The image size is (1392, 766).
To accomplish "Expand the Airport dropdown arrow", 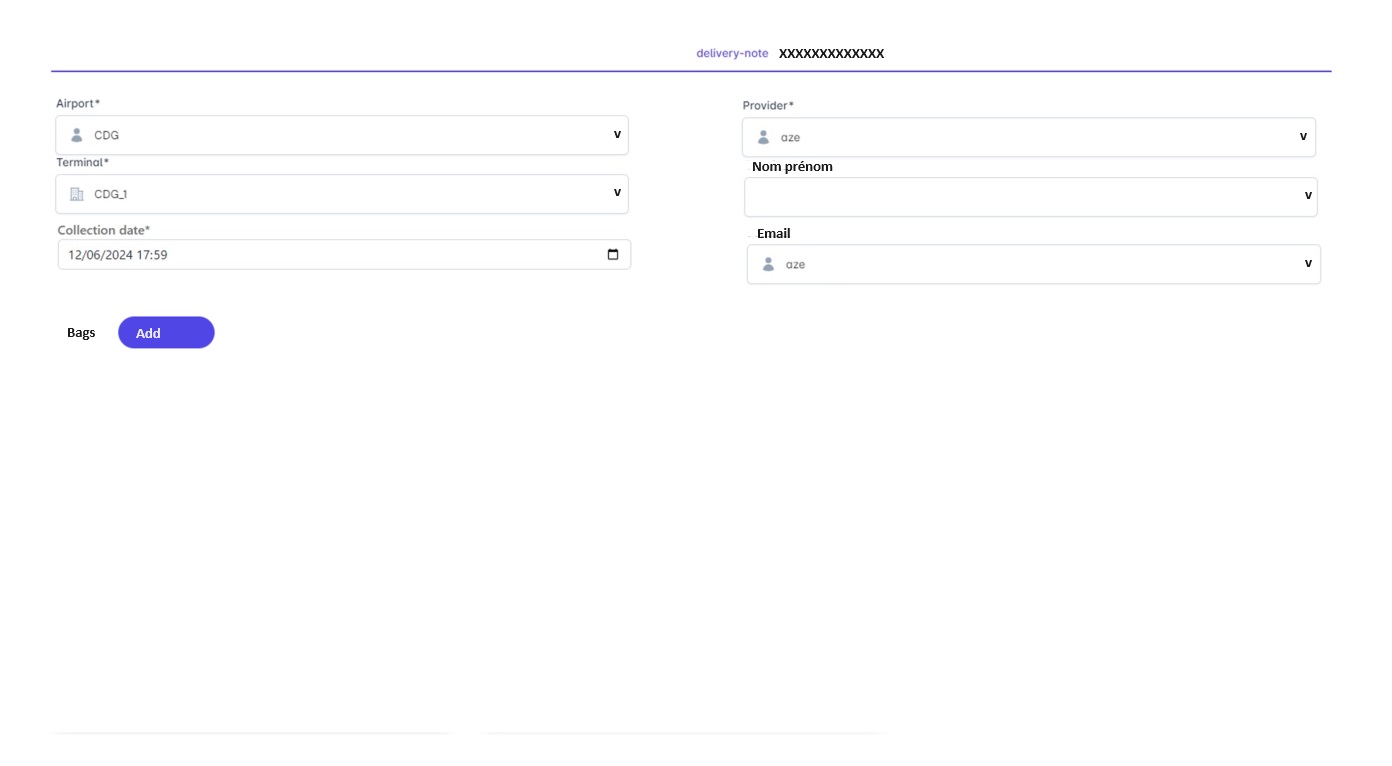I will [617, 134].
